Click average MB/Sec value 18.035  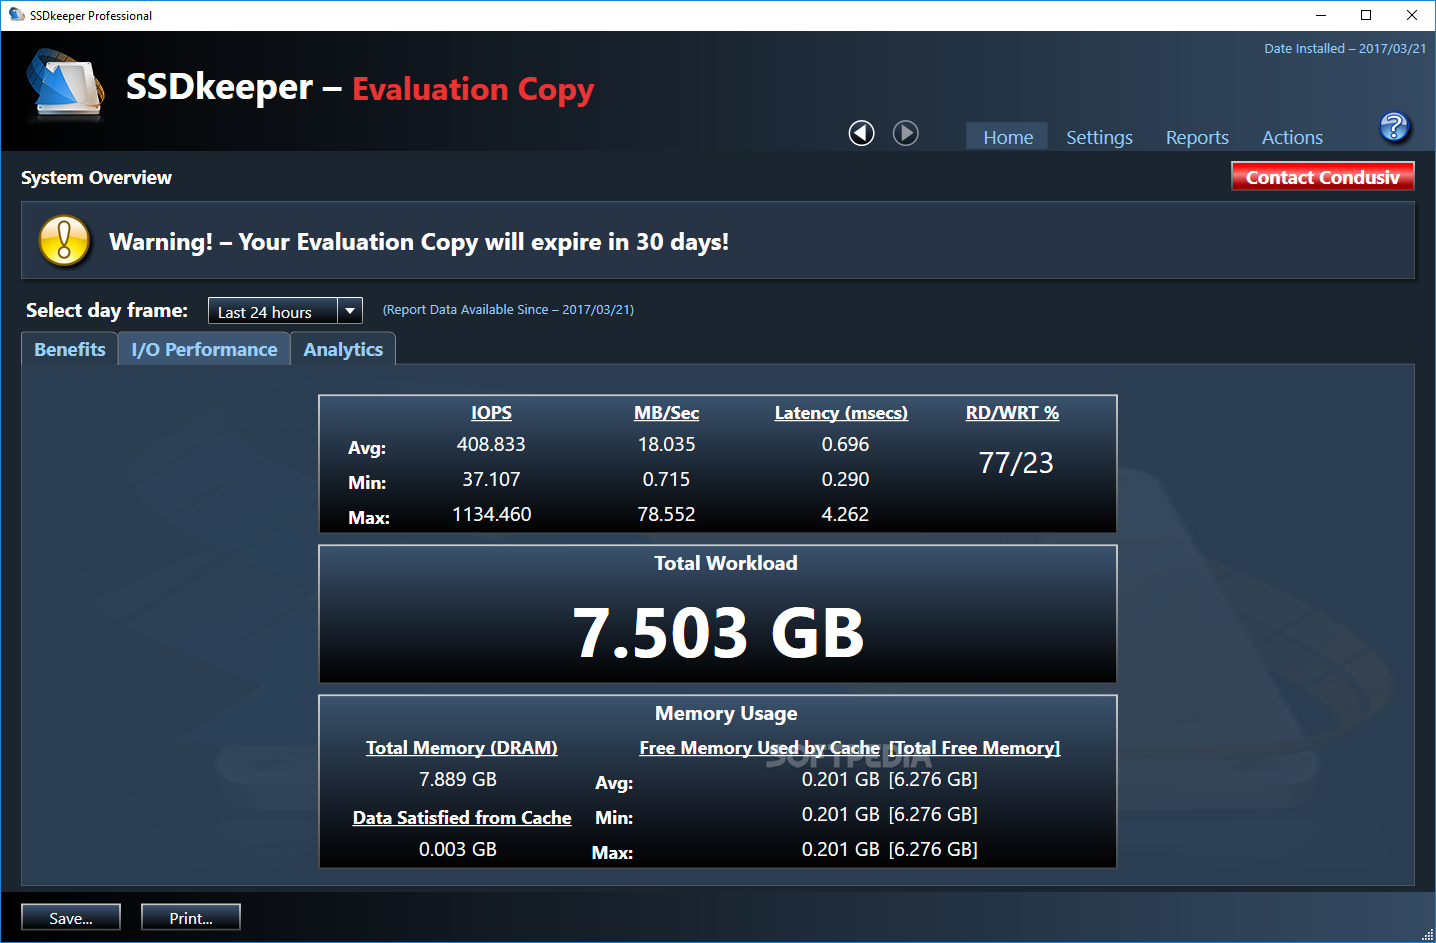666,444
